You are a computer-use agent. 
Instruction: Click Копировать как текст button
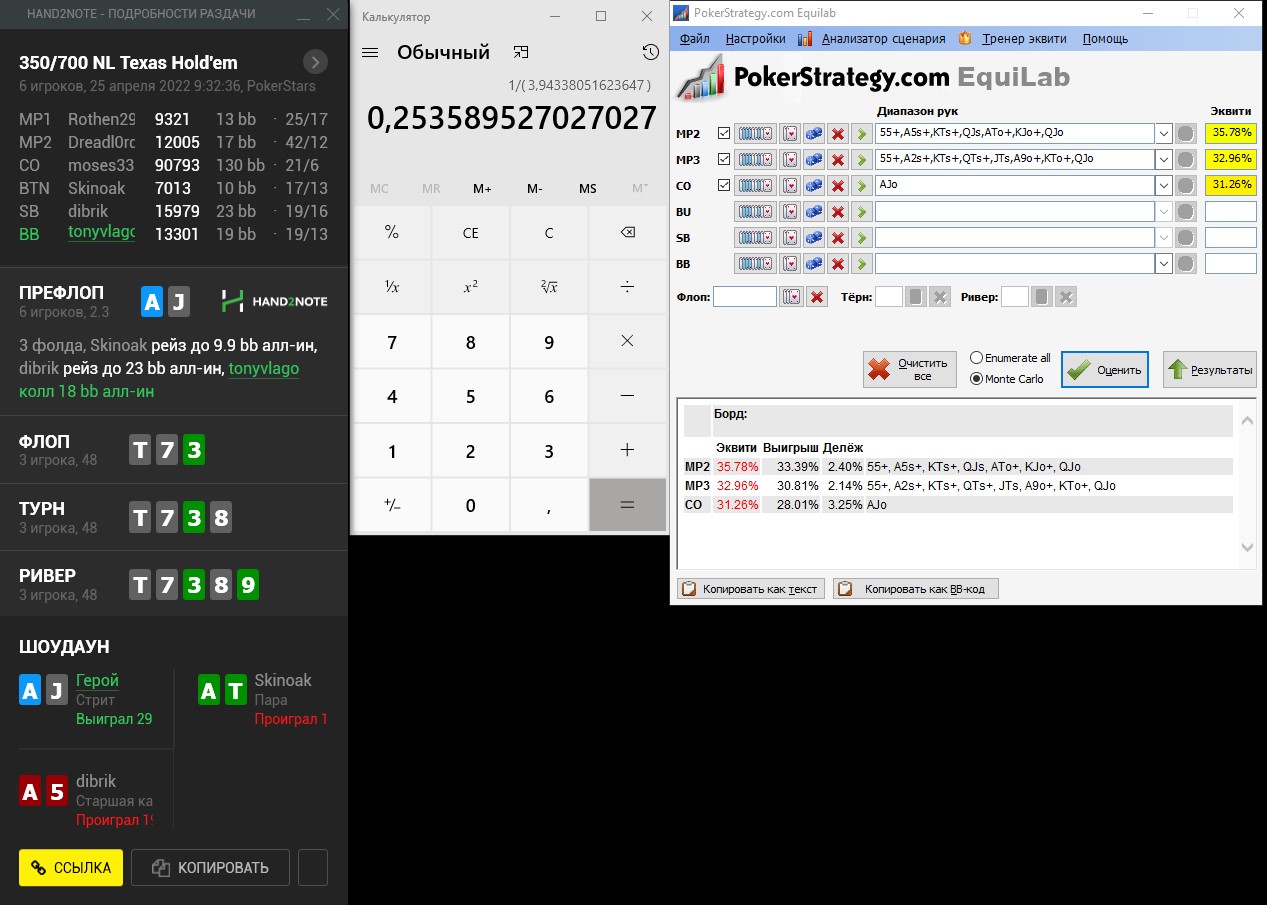pos(751,589)
